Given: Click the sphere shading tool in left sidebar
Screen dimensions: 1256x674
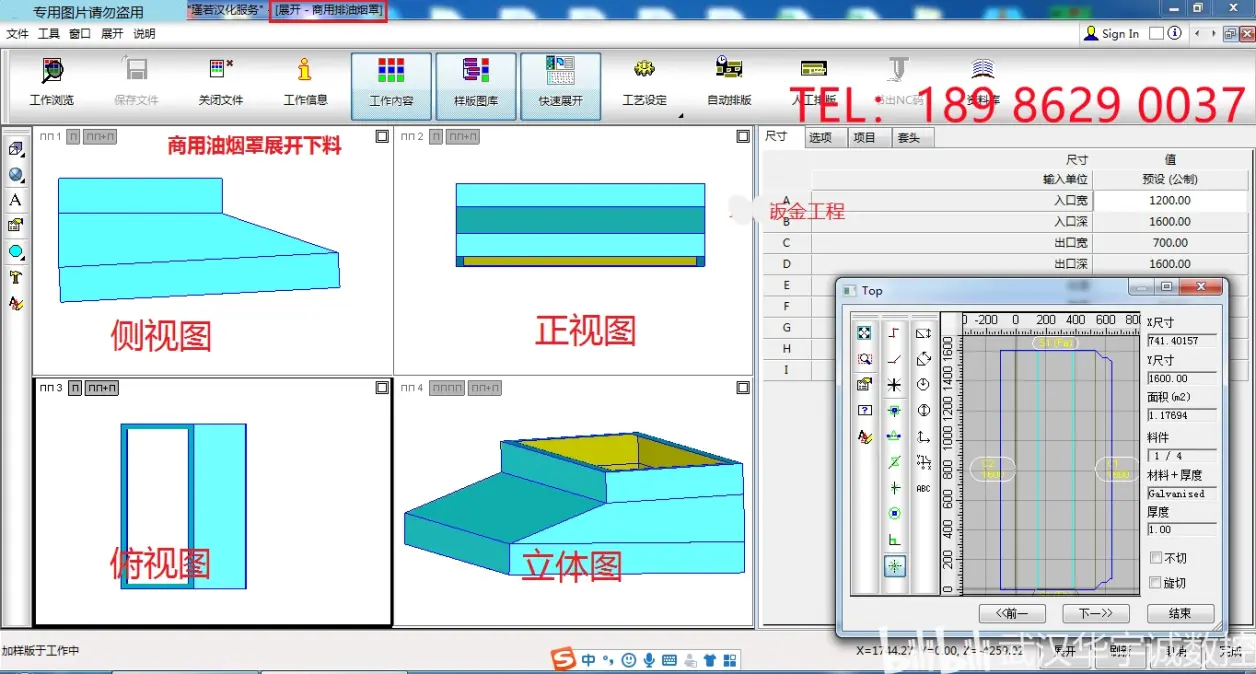Looking at the screenshot, I should tap(15, 175).
